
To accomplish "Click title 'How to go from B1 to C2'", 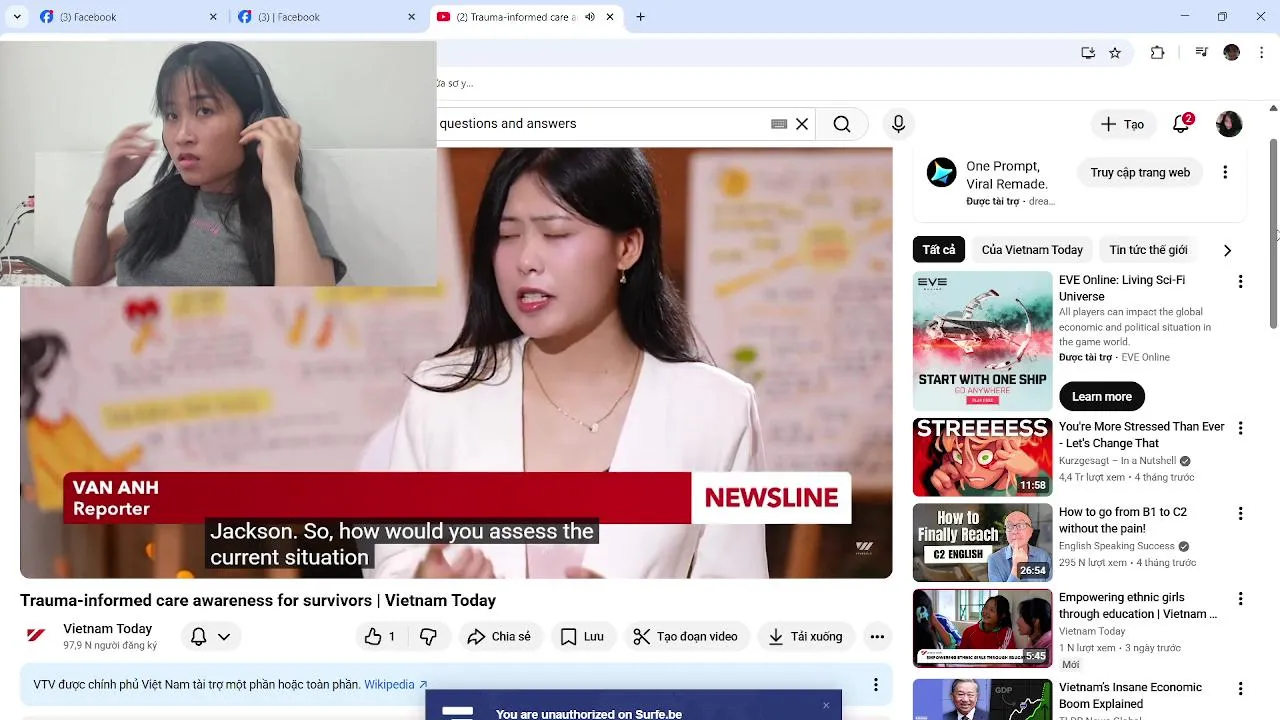I will tap(1123, 520).
